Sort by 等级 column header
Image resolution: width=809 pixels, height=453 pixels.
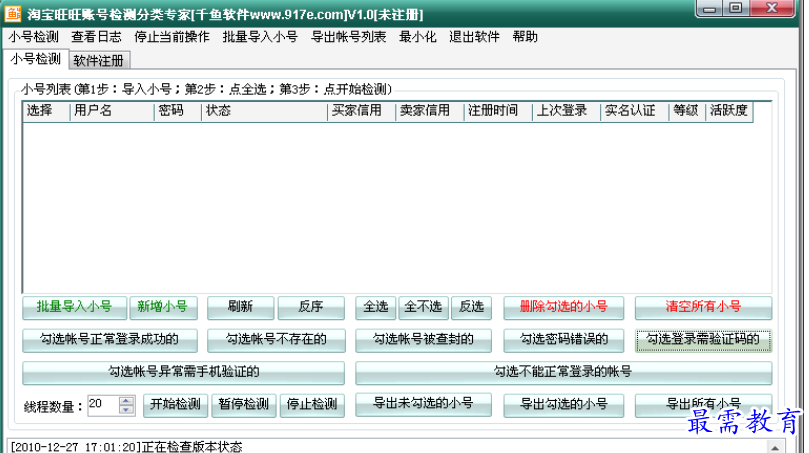click(687, 111)
